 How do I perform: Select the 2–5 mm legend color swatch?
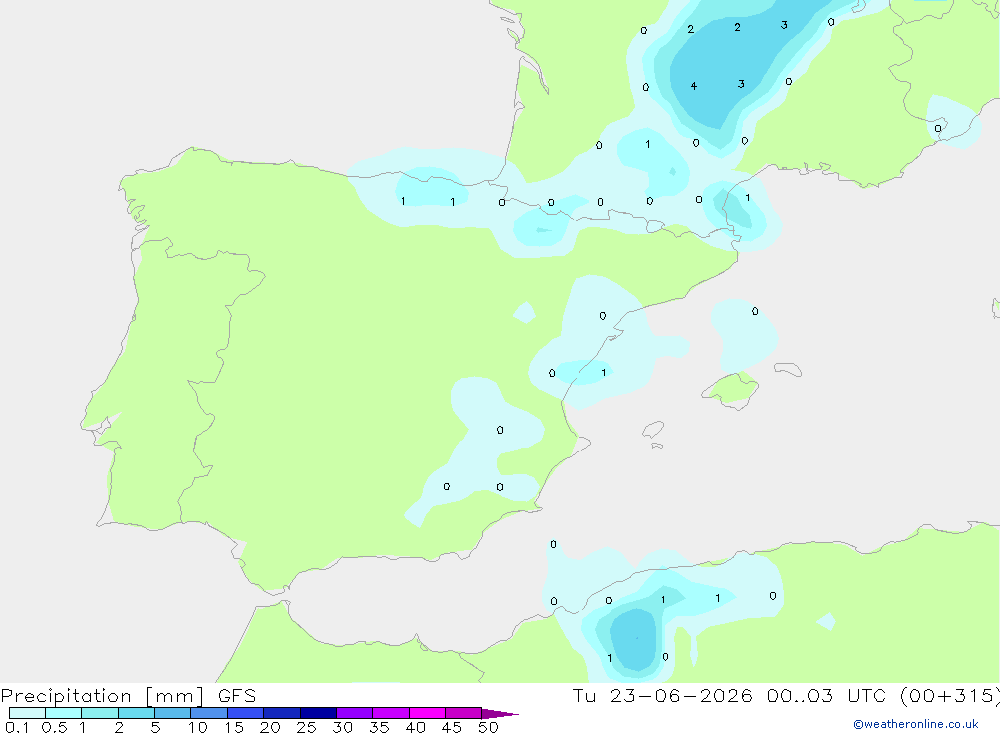point(136,713)
